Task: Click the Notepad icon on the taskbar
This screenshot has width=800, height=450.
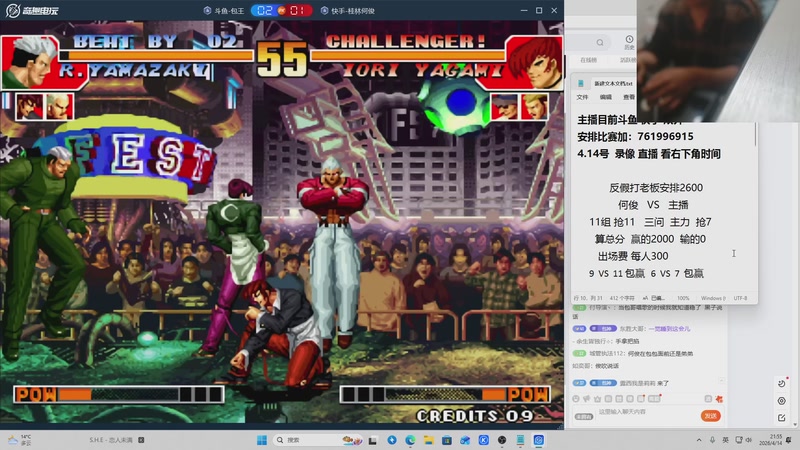Action: 520,440
